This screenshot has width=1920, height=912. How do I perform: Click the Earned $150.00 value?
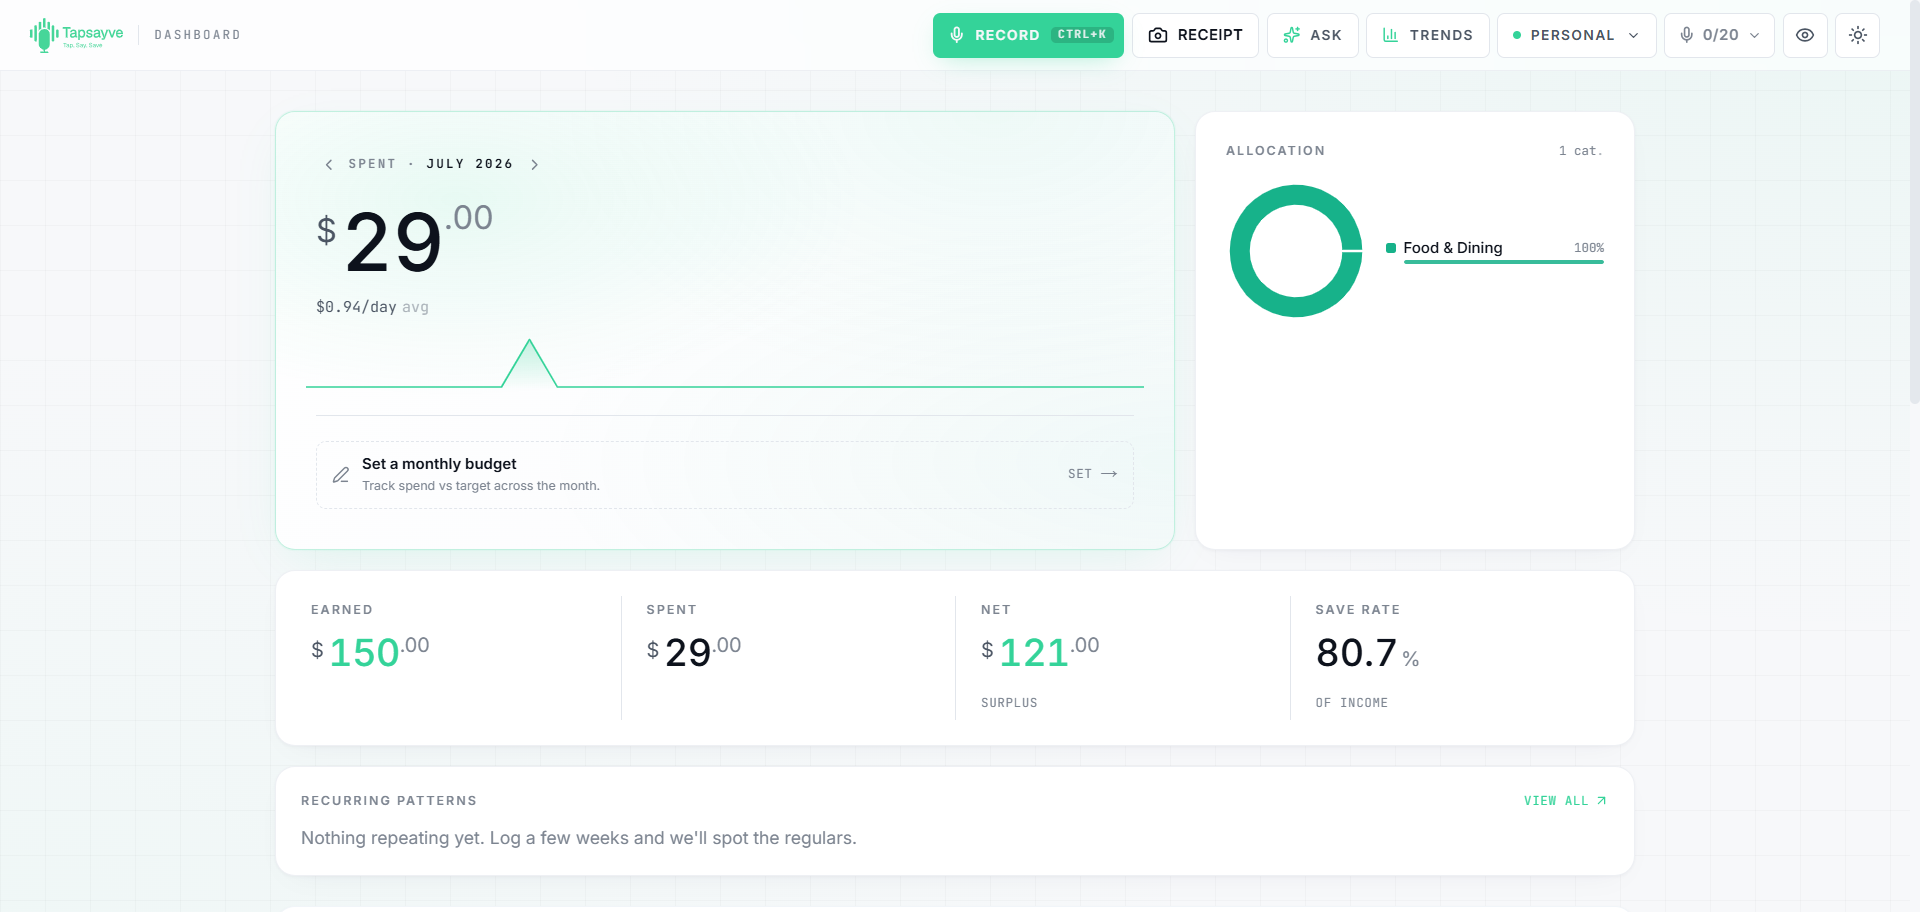click(370, 651)
